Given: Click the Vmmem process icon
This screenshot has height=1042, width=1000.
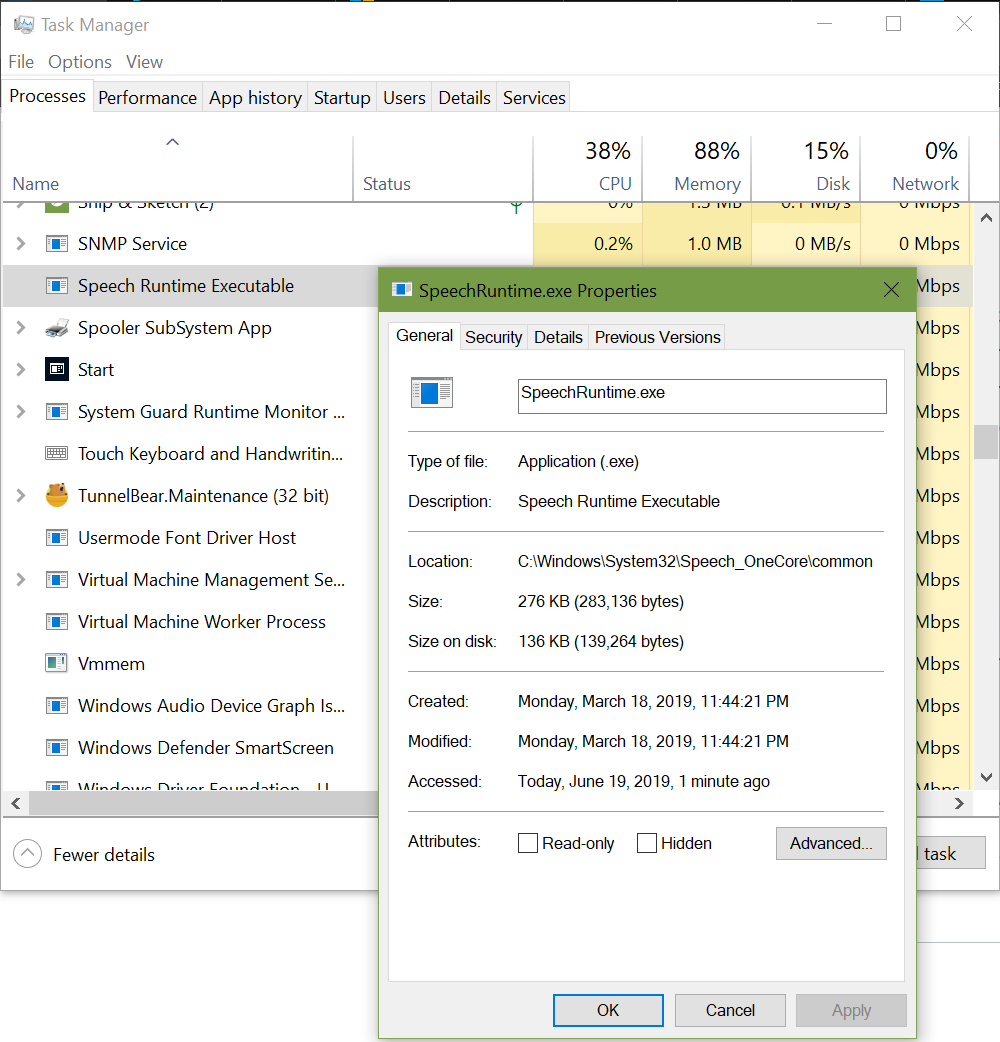Looking at the screenshot, I should [57, 663].
